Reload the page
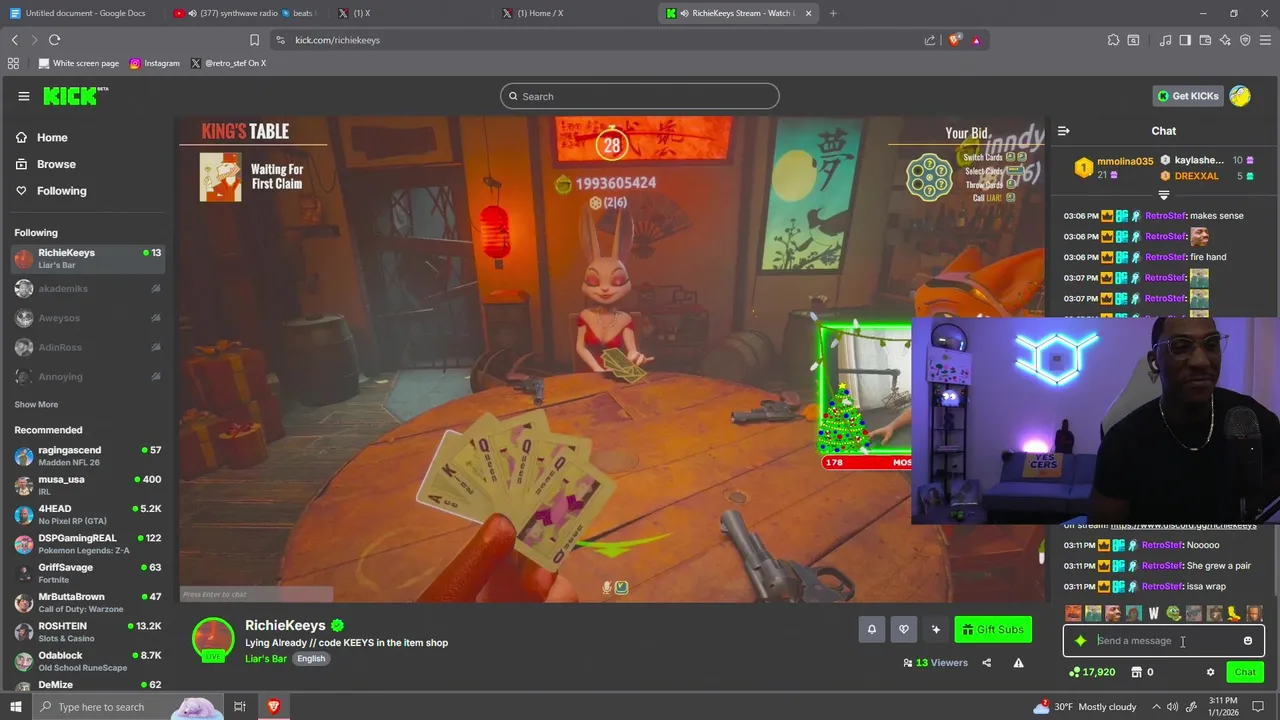1280x720 pixels. pos(54,40)
